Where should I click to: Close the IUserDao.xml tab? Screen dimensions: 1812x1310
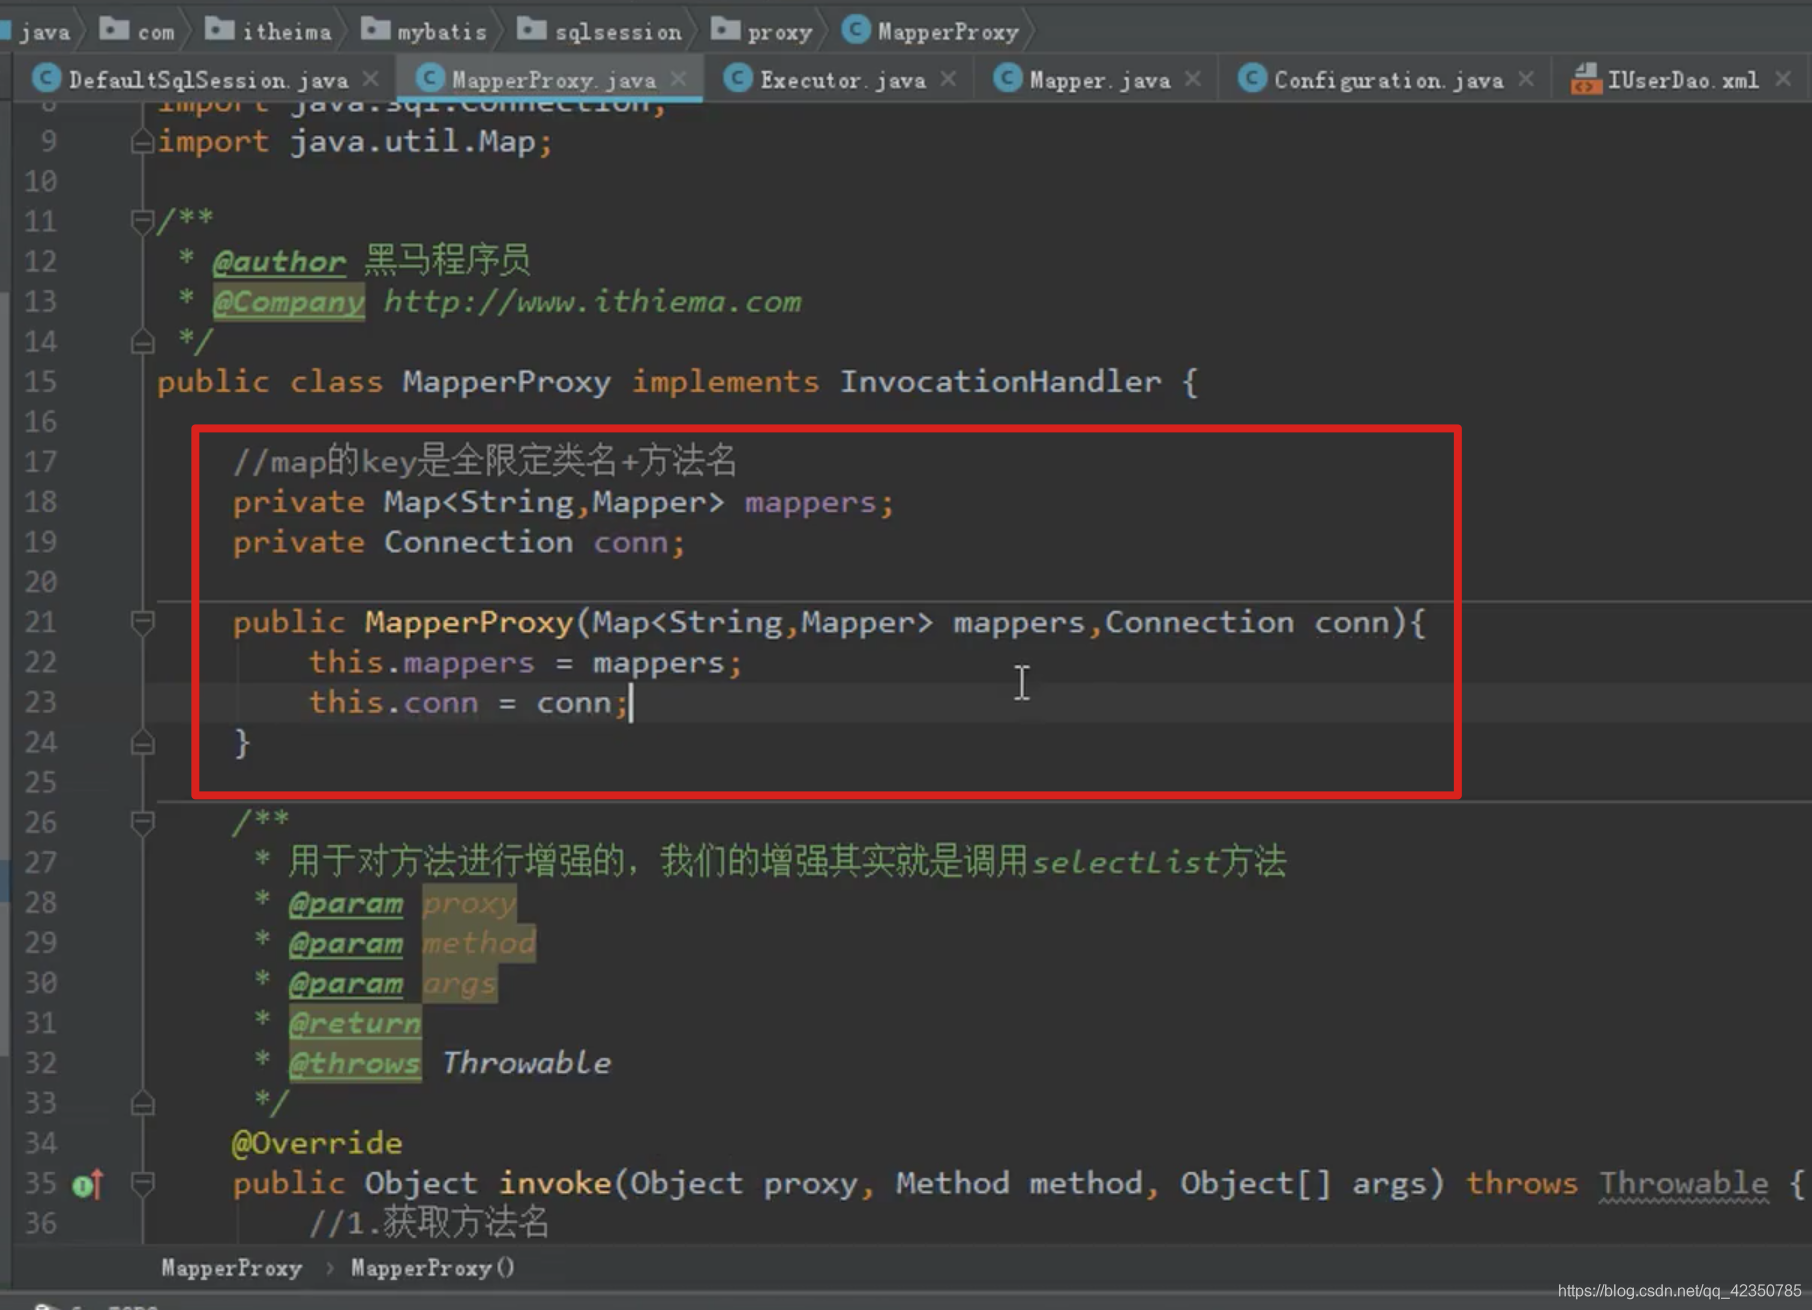pos(1783,79)
